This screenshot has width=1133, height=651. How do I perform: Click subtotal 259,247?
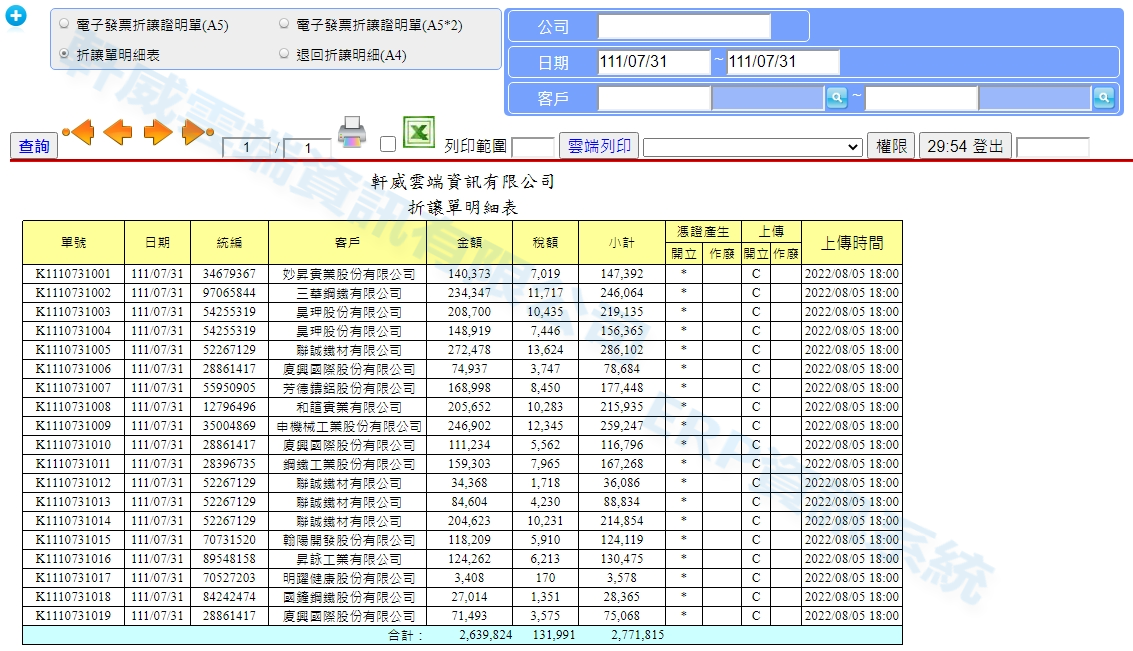[x=621, y=426]
